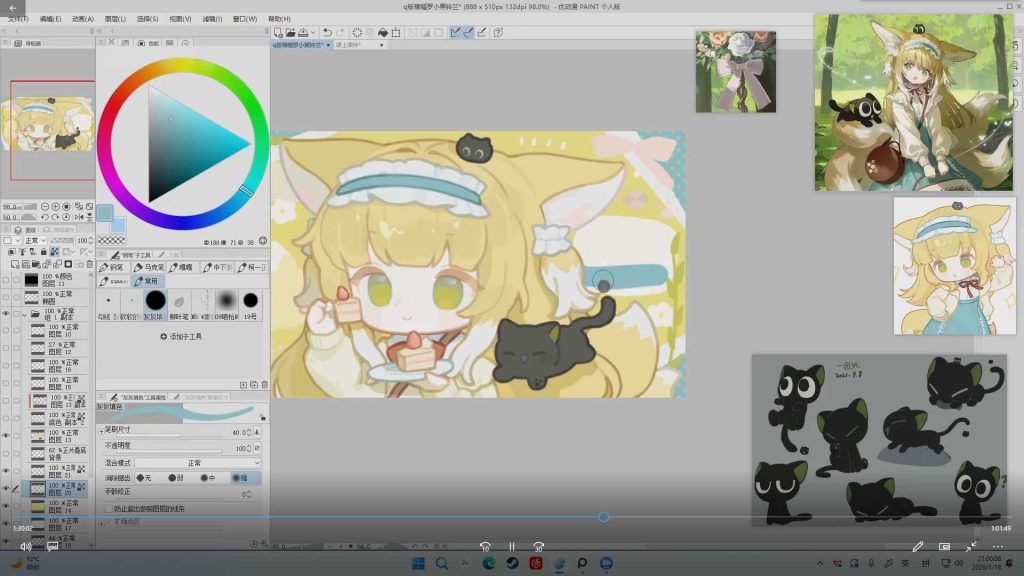This screenshot has height=576, width=1024.
Task: Click the transparent color checker swatch
Action: 112,240
